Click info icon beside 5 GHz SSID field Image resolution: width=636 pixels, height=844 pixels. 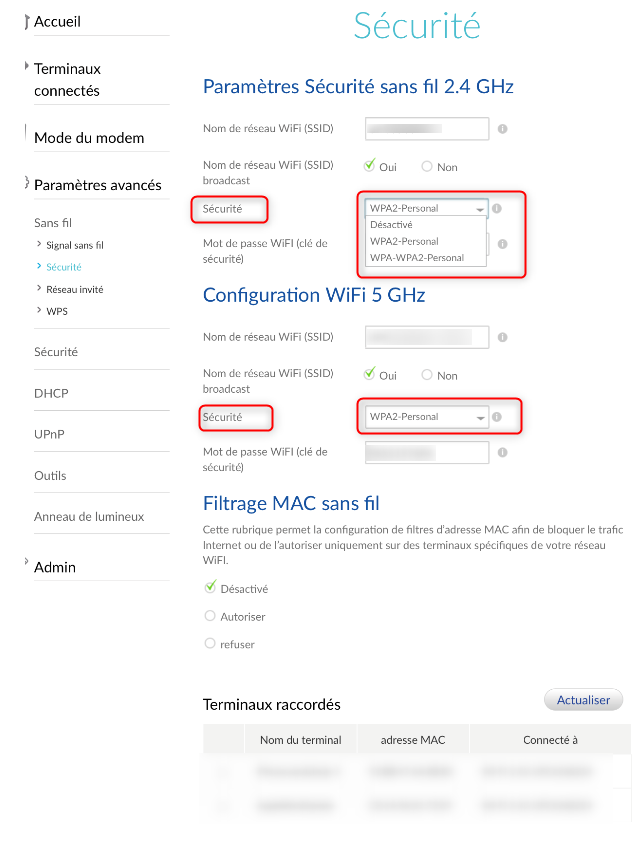(502, 337)
